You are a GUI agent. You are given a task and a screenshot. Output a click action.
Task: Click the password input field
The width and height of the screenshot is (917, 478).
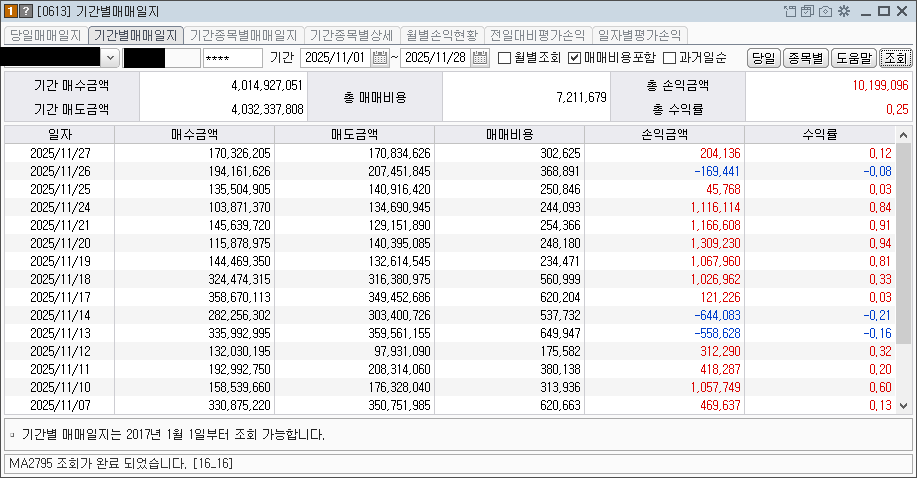[231, 58]
